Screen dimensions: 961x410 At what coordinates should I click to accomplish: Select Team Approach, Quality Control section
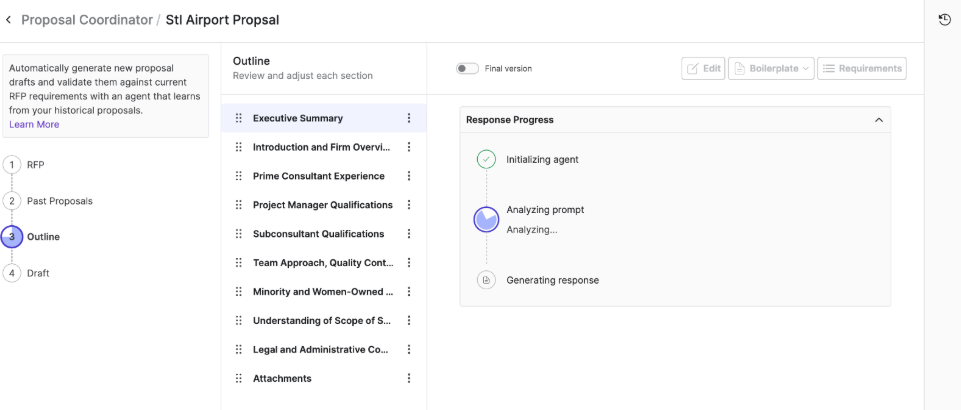click(324, 263)
